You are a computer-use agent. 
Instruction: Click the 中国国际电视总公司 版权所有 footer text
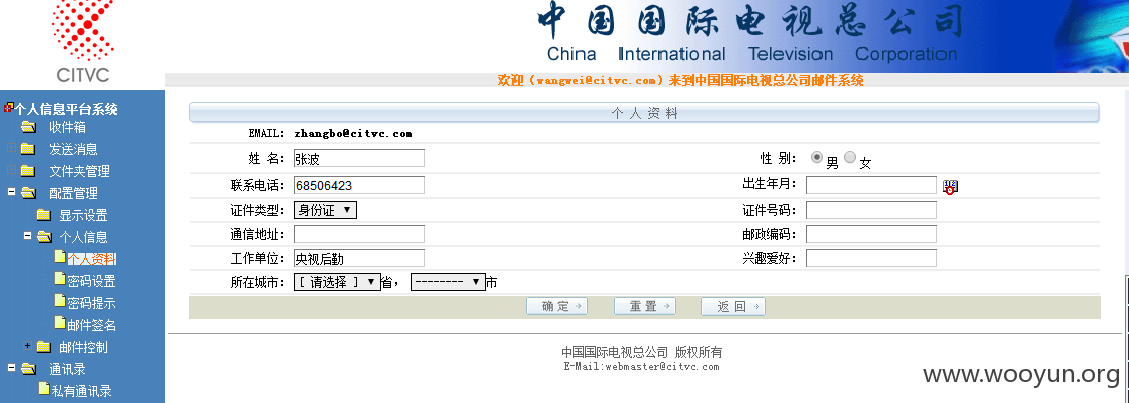click(642, 352)
